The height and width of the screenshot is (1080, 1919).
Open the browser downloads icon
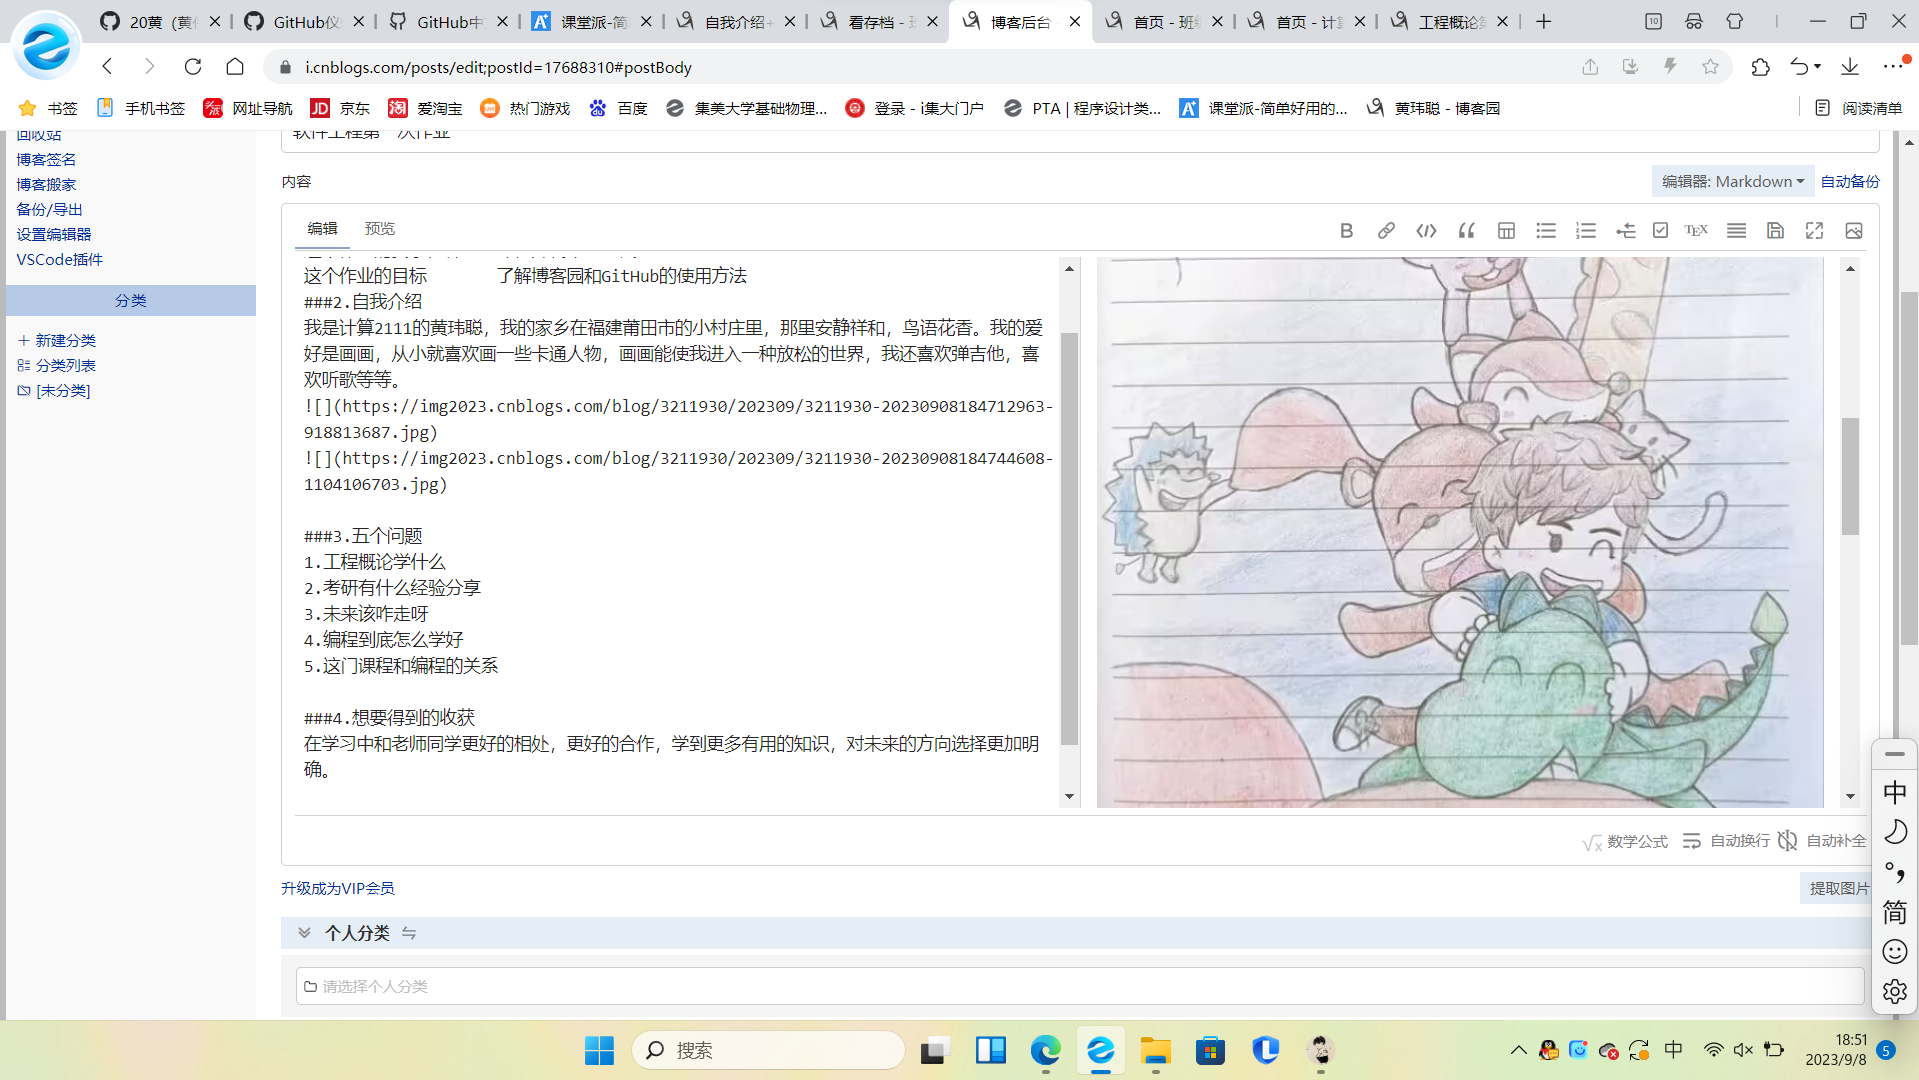pyautogui.click(x=1850, y=67)
